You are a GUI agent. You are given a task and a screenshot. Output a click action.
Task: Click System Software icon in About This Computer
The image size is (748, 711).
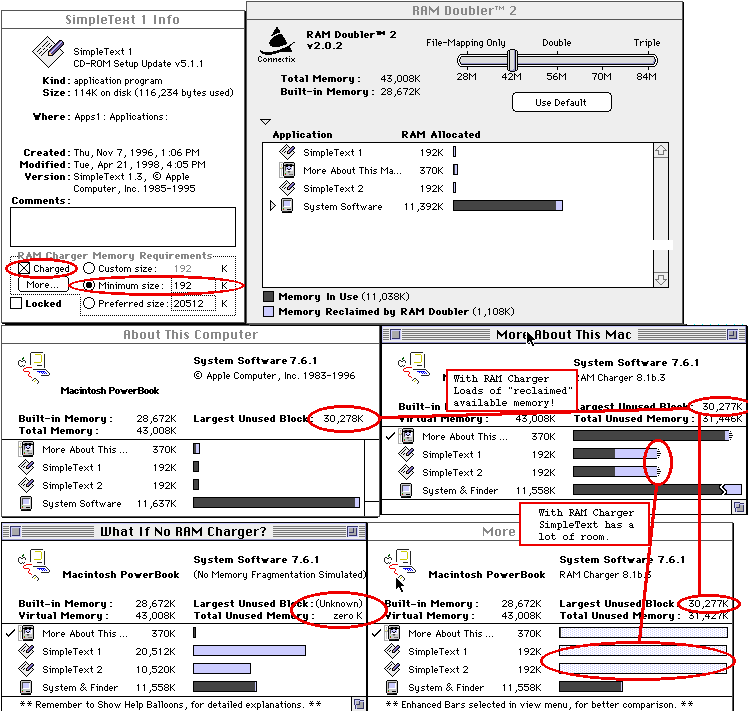tap(26, 503)
